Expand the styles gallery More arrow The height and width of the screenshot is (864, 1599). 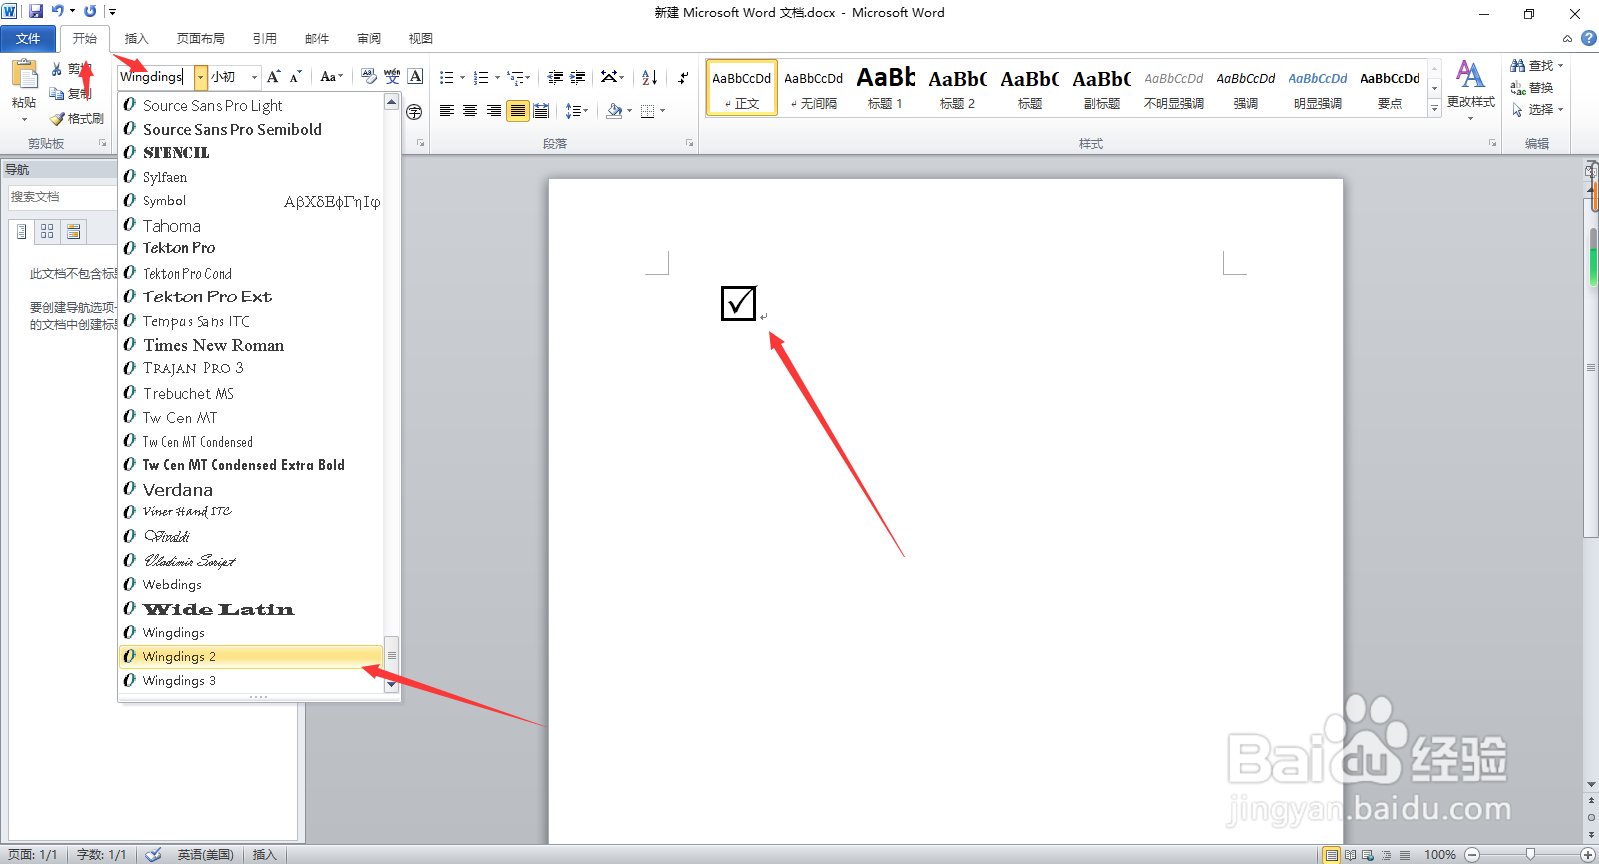pos(1434,109)
